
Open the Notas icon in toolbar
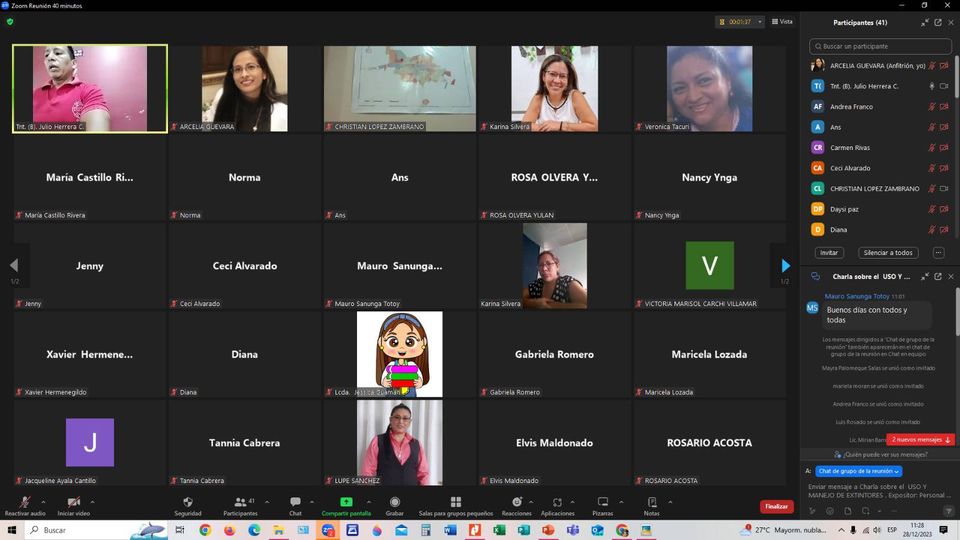[x=652, y=502]
